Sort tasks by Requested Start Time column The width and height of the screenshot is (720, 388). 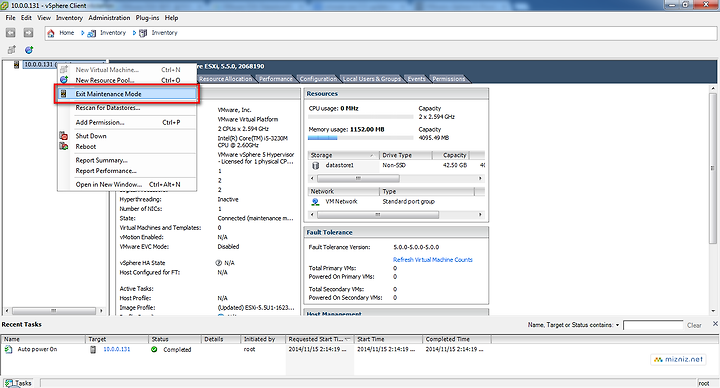click(319, 339)
